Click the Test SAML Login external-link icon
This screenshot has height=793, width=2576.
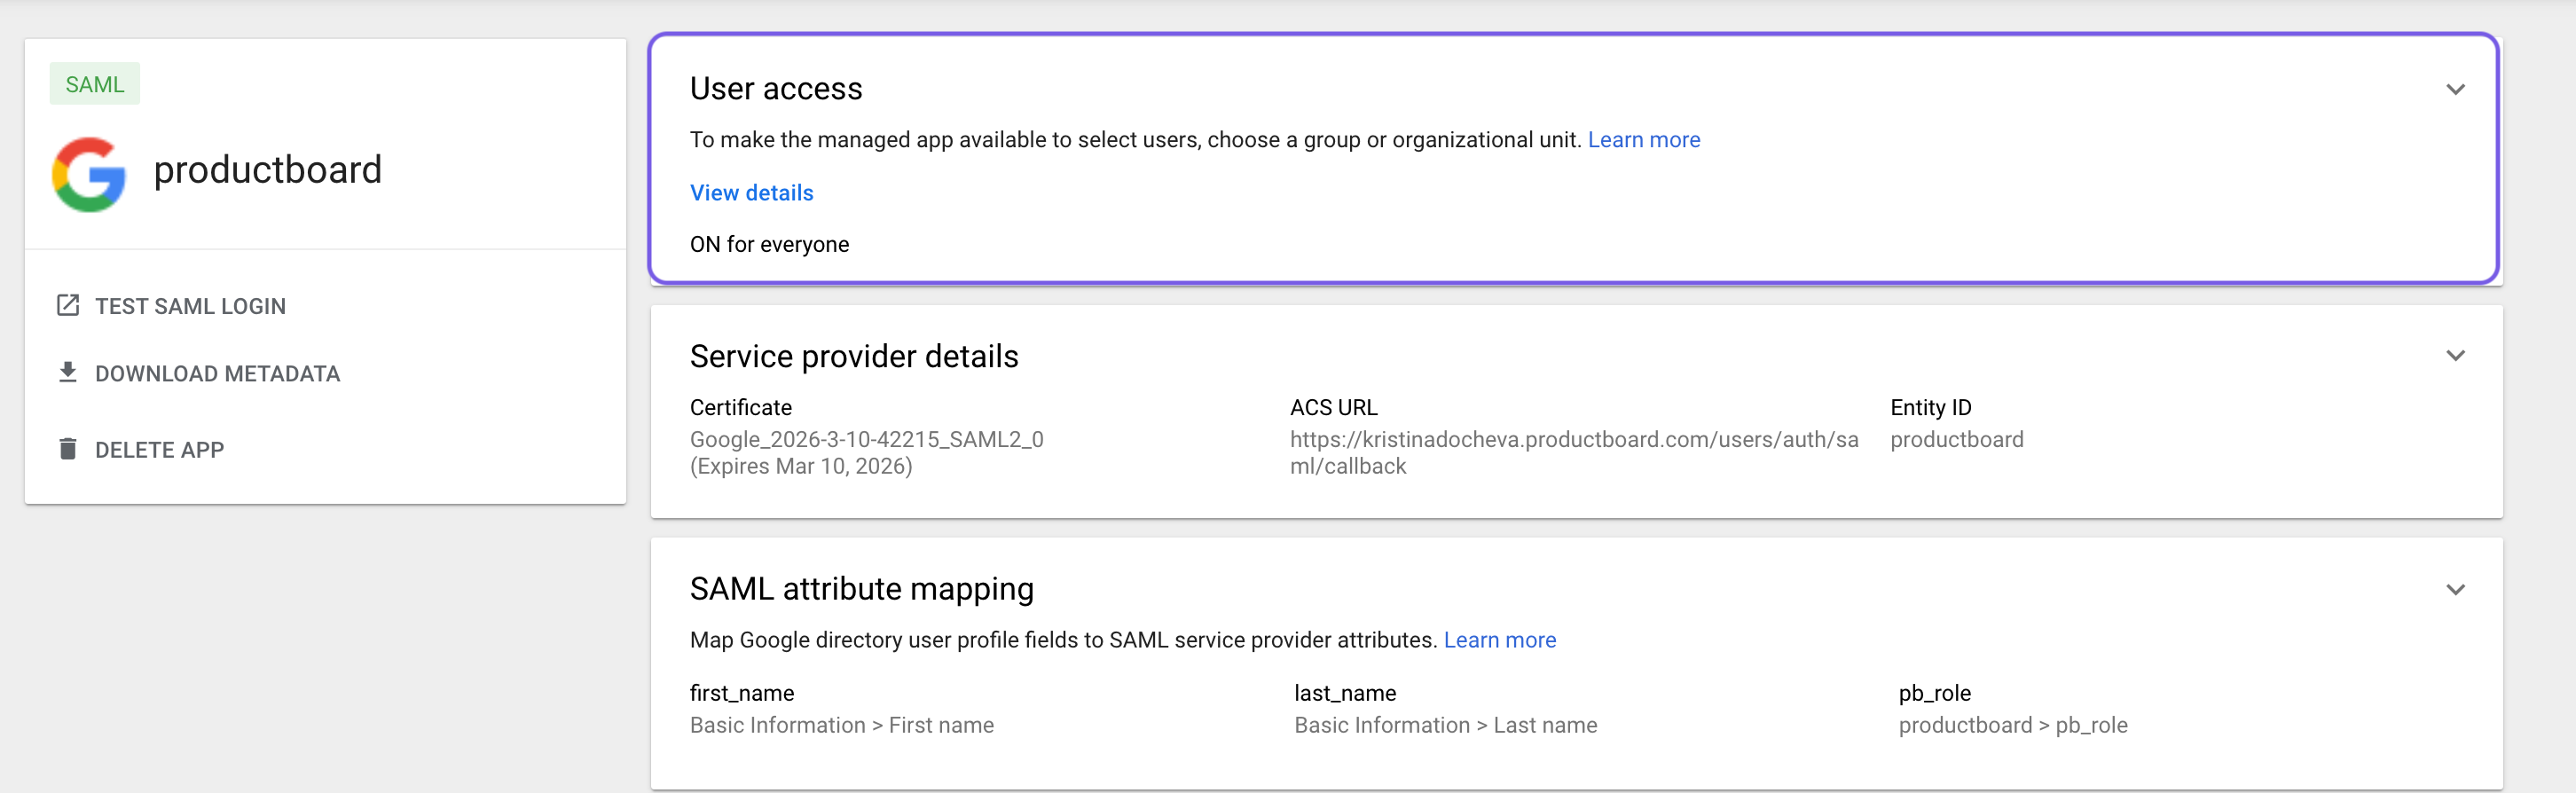pyautogui.click(x=68, y=306)
